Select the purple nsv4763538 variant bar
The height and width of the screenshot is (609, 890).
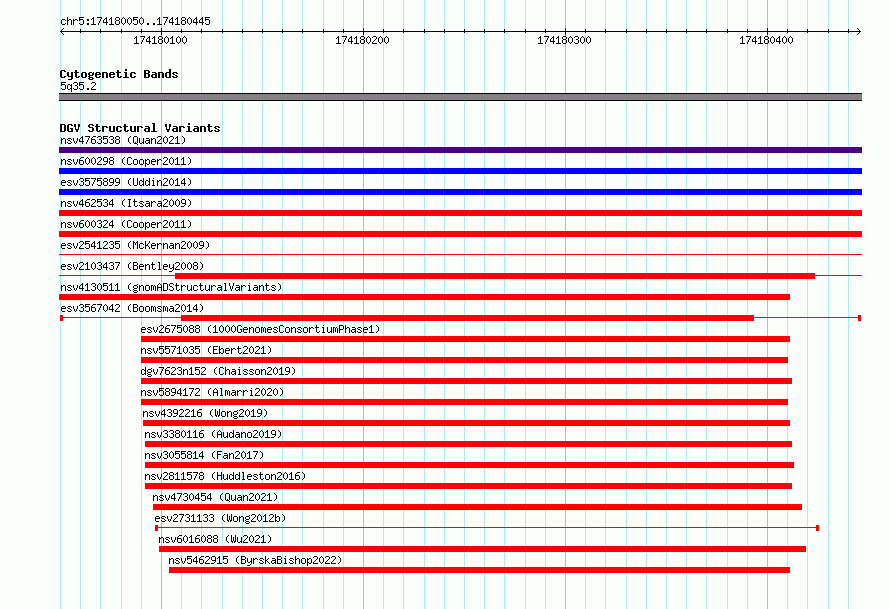460,150
